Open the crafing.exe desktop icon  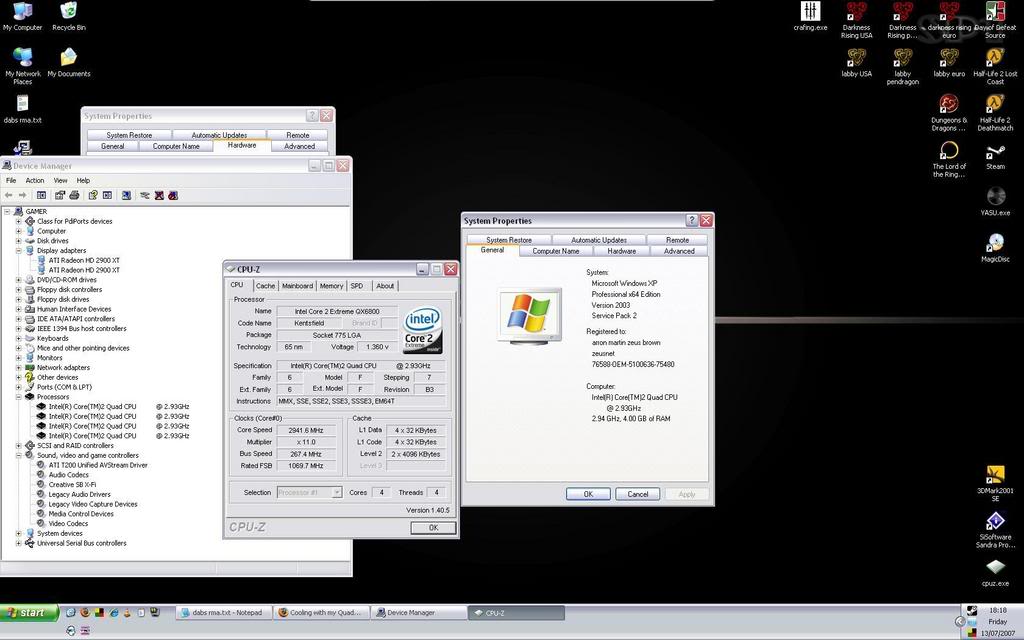(x=810, y=16)
